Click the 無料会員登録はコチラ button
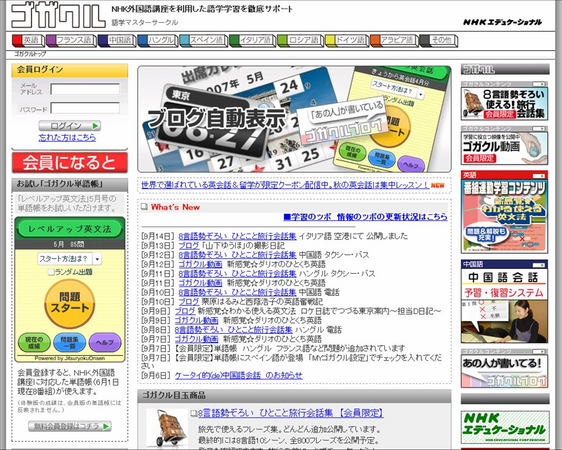Viewport: 562px width, 450px height. 70,426
